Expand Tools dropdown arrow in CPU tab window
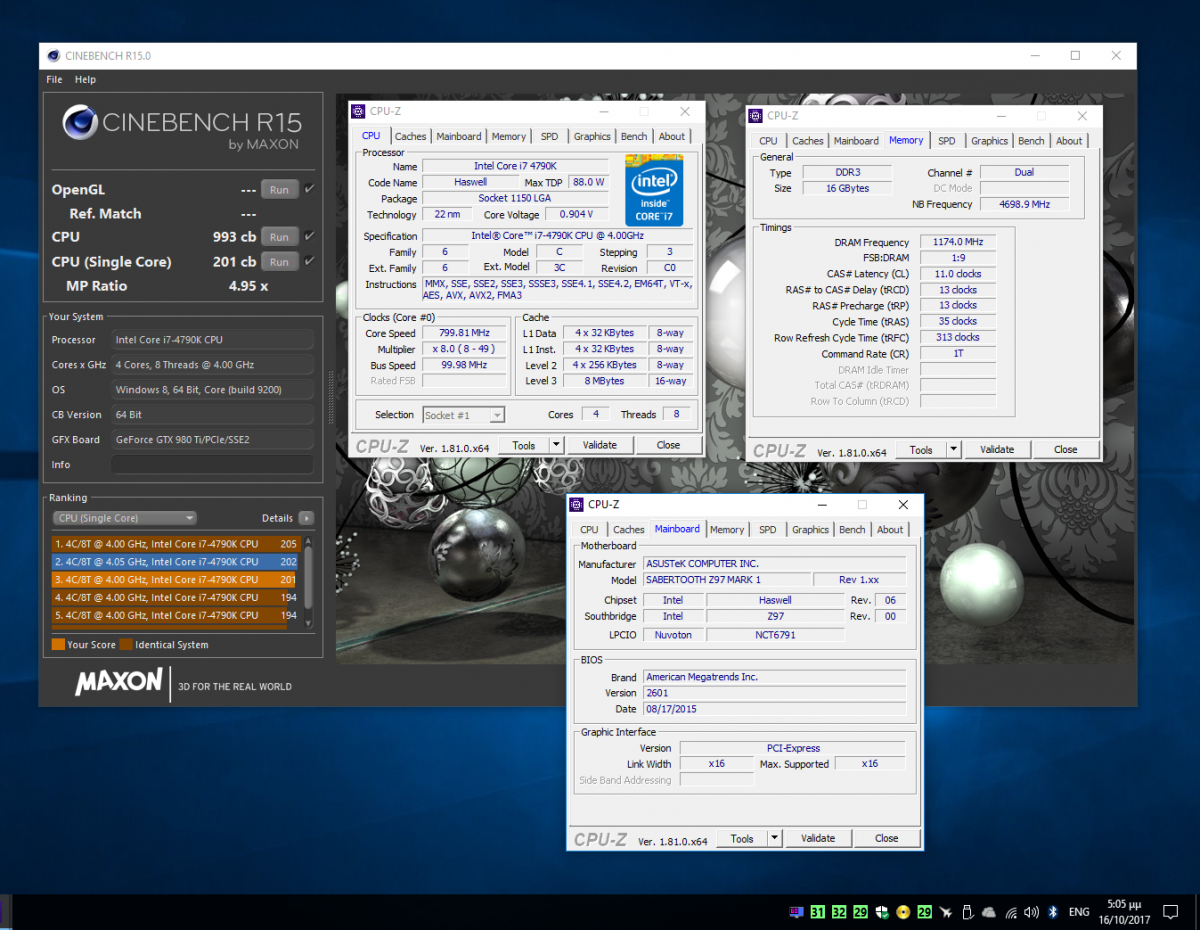 click(557, 445)
